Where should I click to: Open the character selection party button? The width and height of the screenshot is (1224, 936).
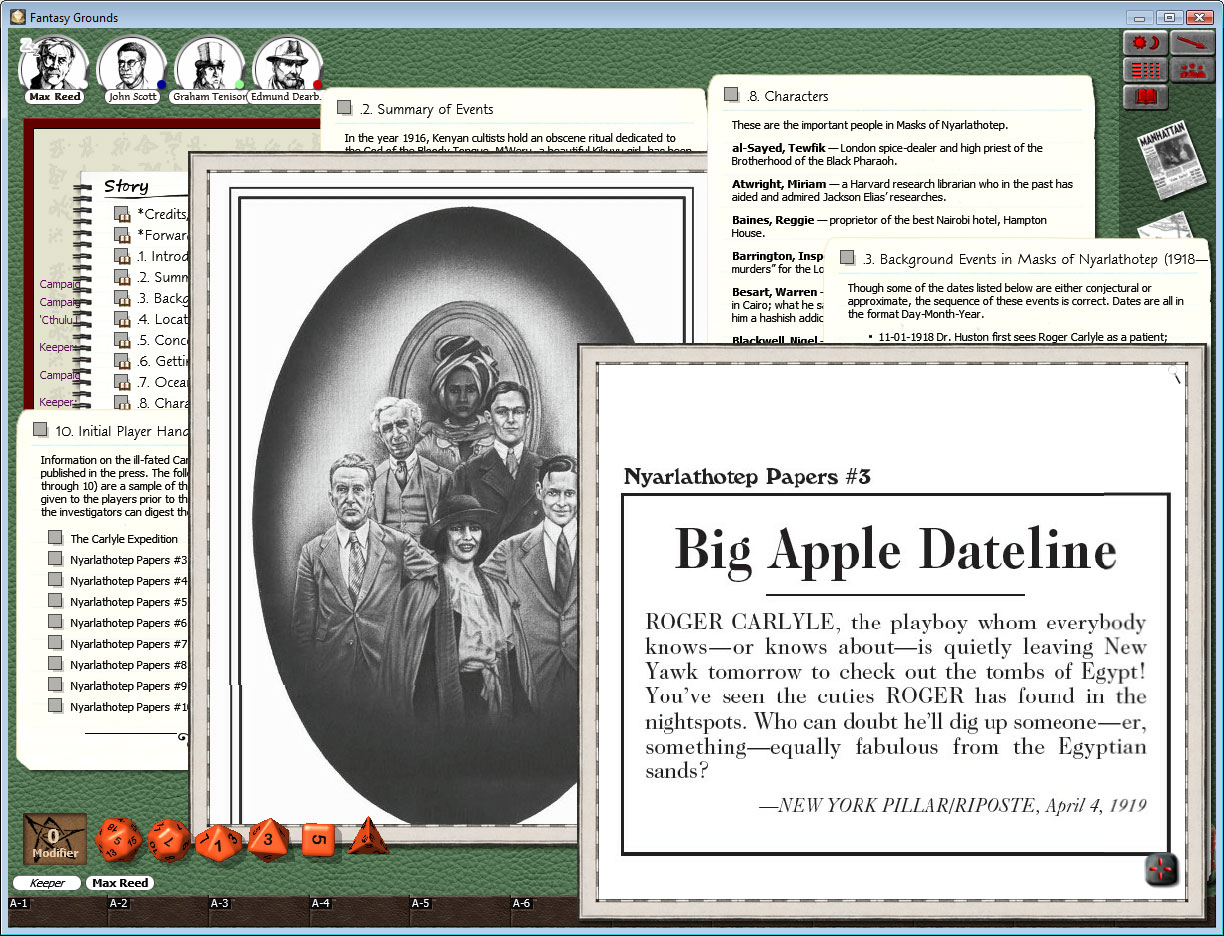[1195, 69]
